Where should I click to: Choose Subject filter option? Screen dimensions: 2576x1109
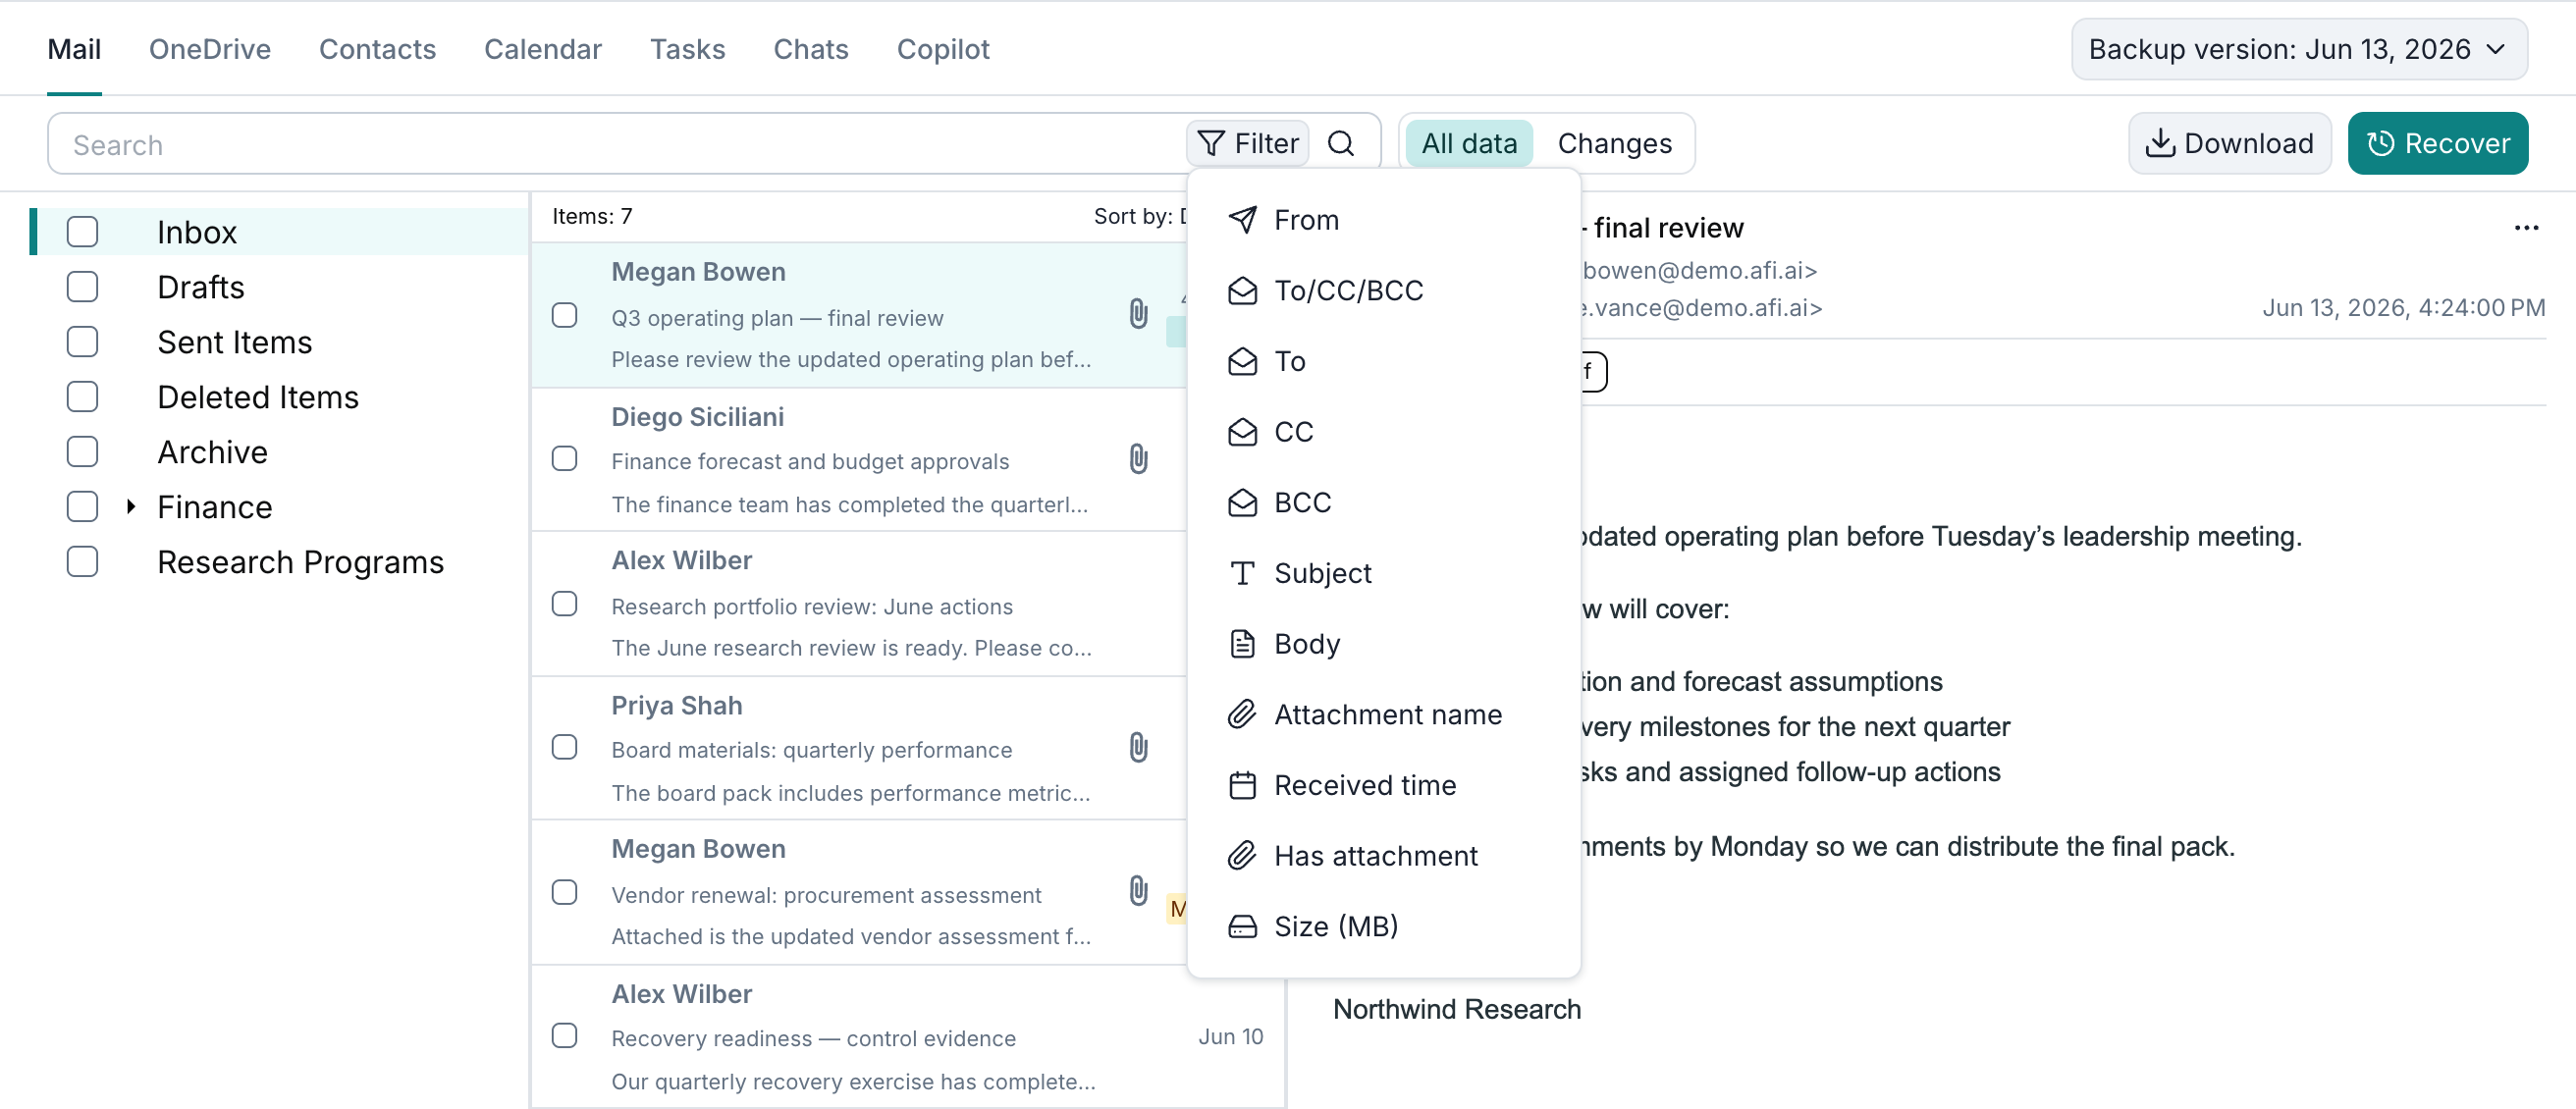pyautogui.click(x=1384, y=573)
